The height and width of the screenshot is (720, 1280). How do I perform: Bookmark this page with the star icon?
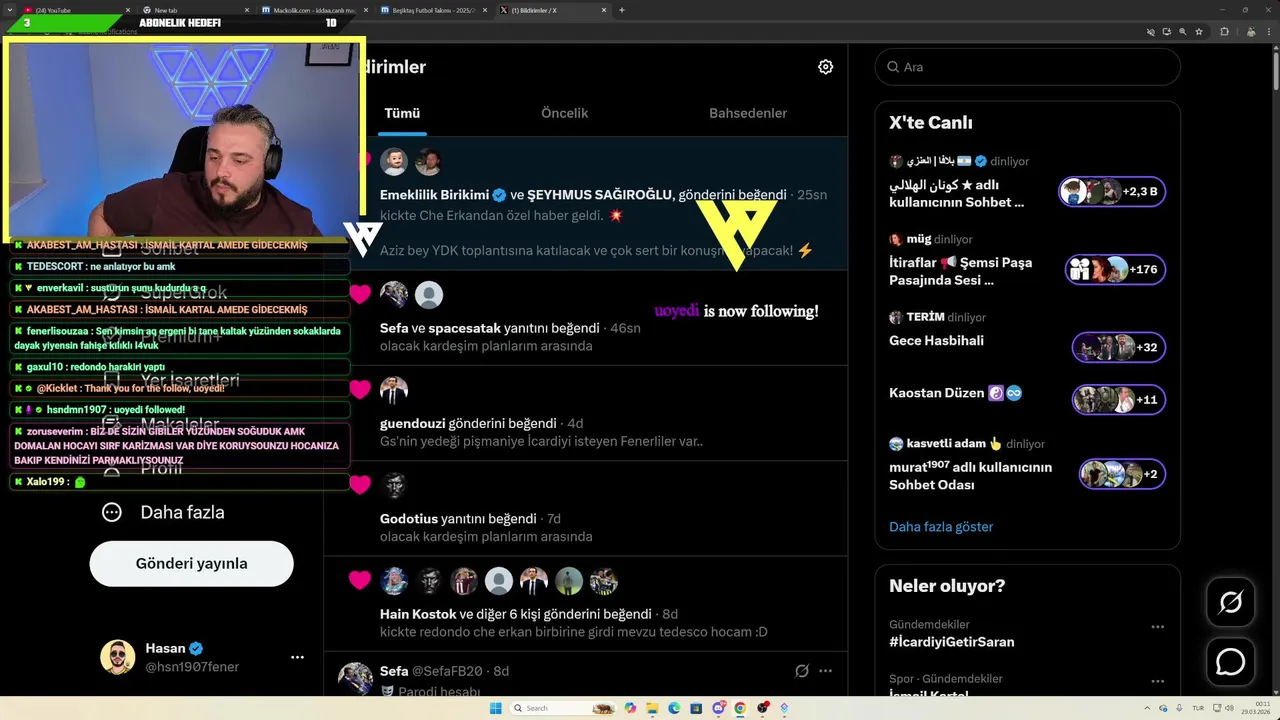pyautogui.click(x=1199, y=31)
